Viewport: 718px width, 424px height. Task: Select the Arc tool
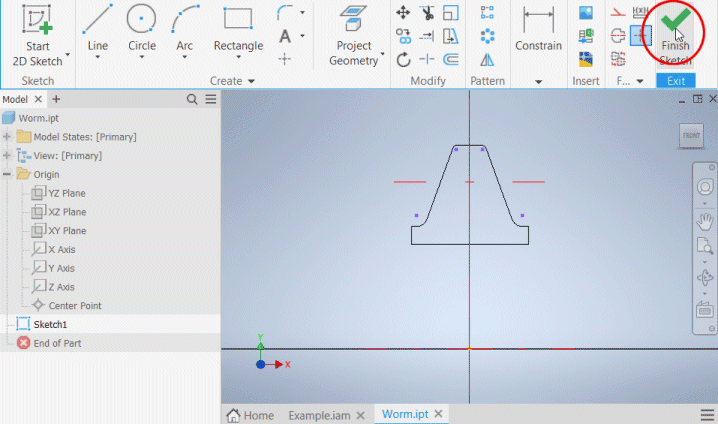point(185,19)
